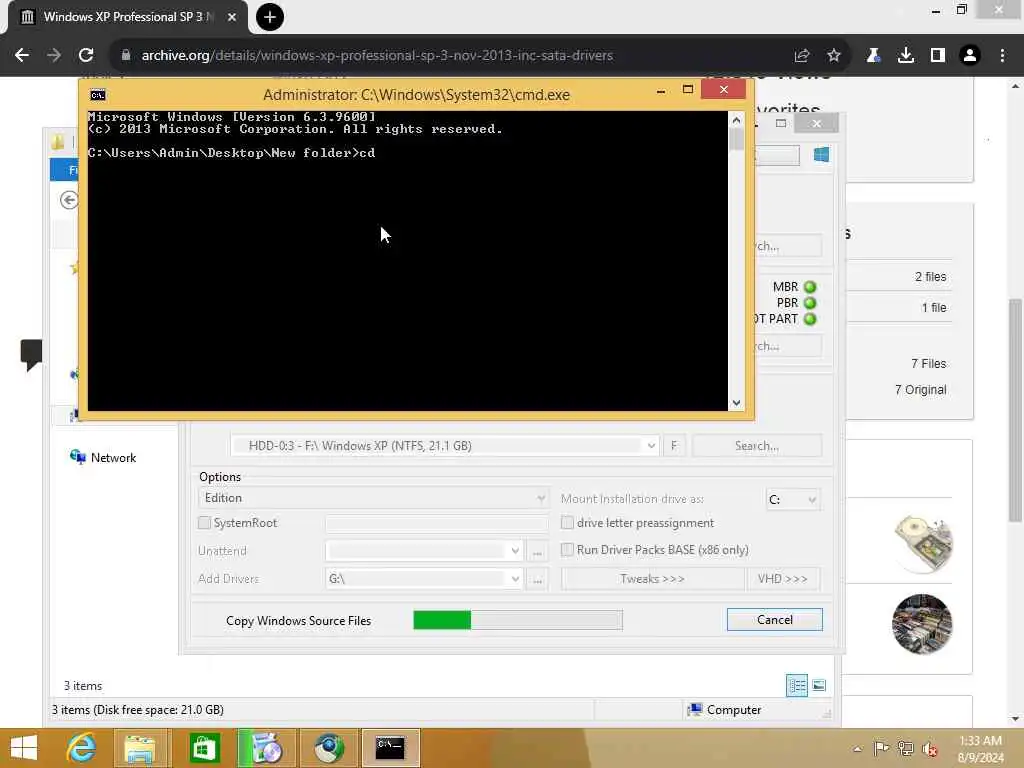Open the round collection thumbnail on archive page
Screen dimensions: 1024x768
point(922,624)
